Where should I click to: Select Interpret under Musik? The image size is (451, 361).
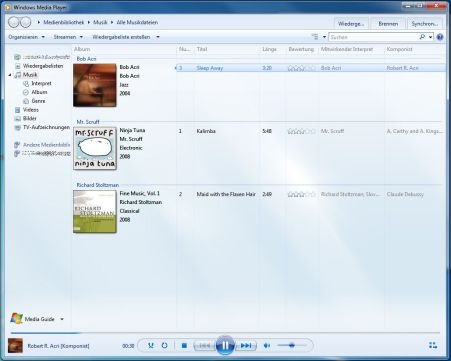pyautogui.click(x=41, y=83)
